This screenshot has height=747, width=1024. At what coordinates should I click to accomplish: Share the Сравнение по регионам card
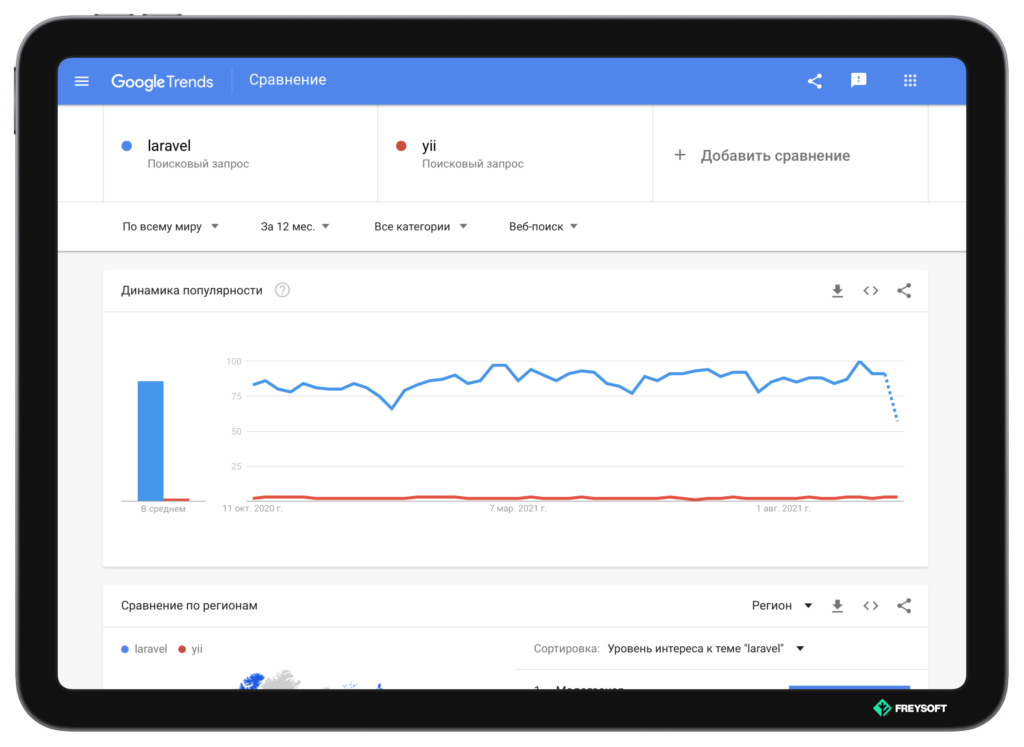tap(904, 606)
